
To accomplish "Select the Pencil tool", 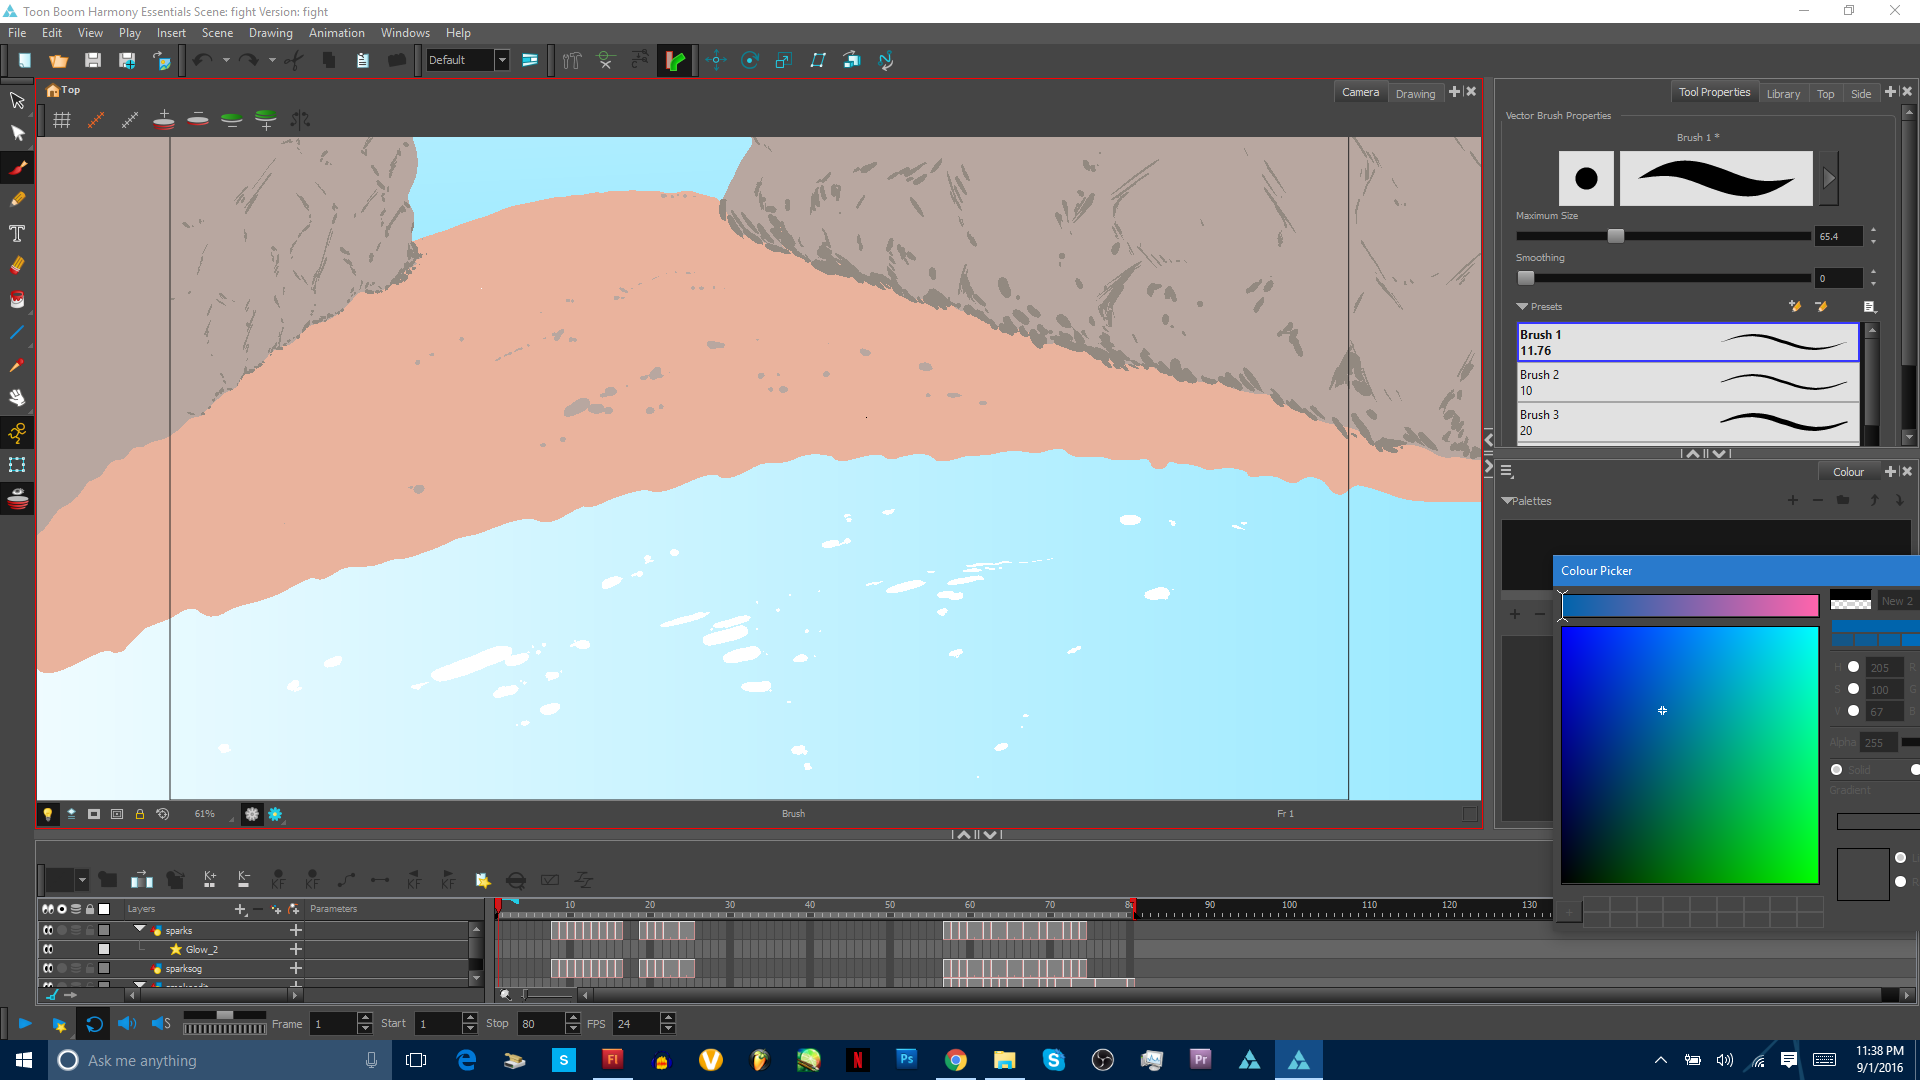I will click(x=17, y=199).
